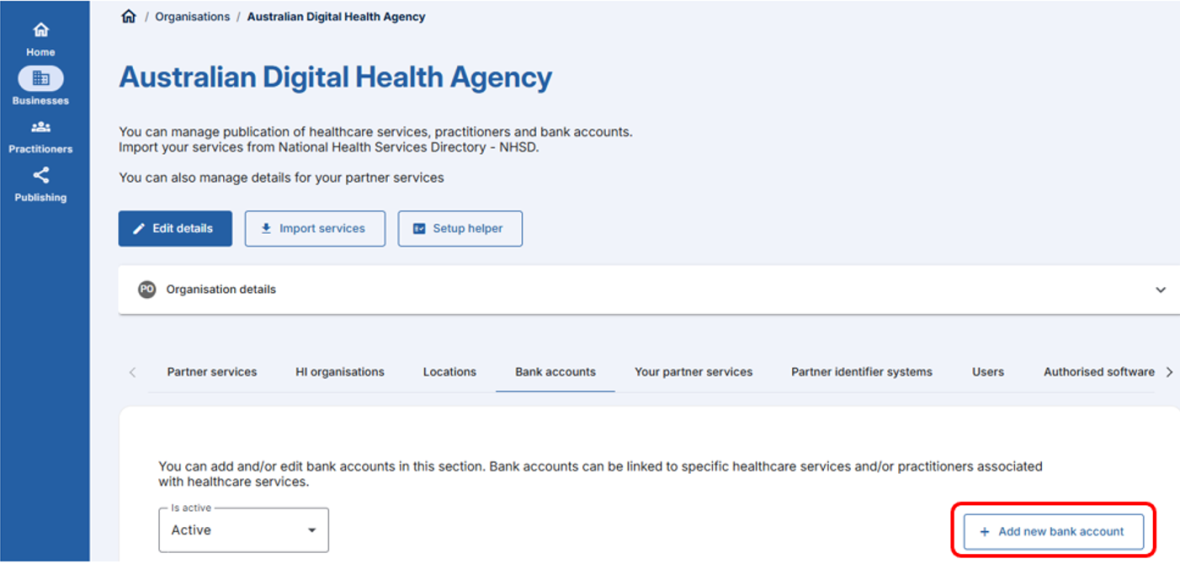The image size is (1180, 564).
Task: Switch to the Locations tab
Action: 449,372
